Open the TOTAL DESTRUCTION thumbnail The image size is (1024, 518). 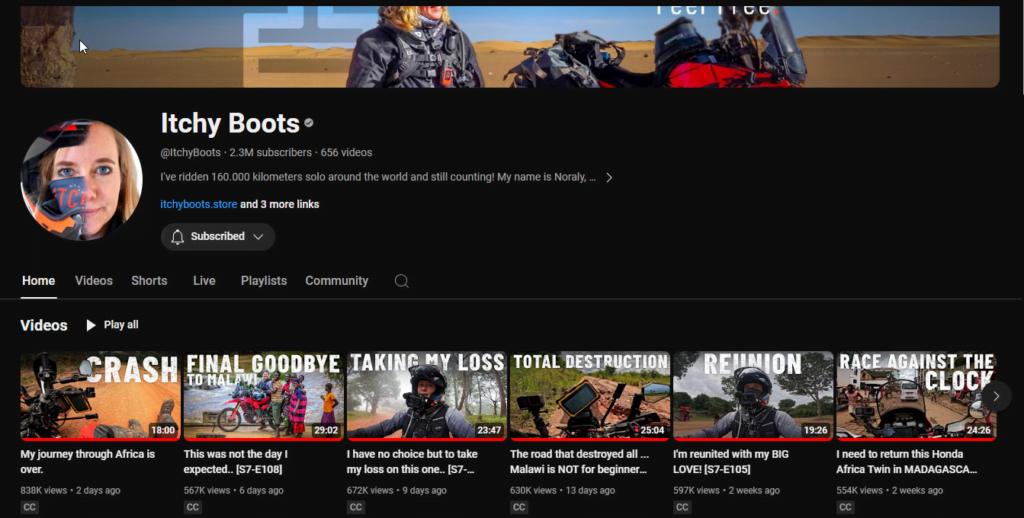click(x=590, y=396)
